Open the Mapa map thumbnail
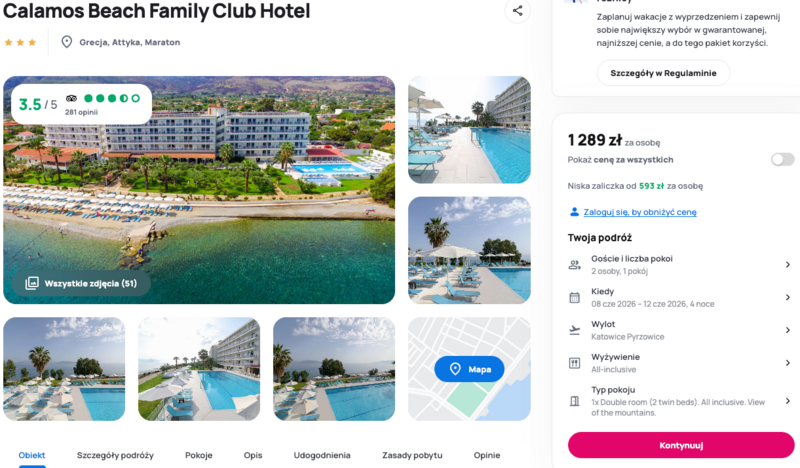Image resolution: width=800 pixels, height=468 pixels. click(469, 369)
